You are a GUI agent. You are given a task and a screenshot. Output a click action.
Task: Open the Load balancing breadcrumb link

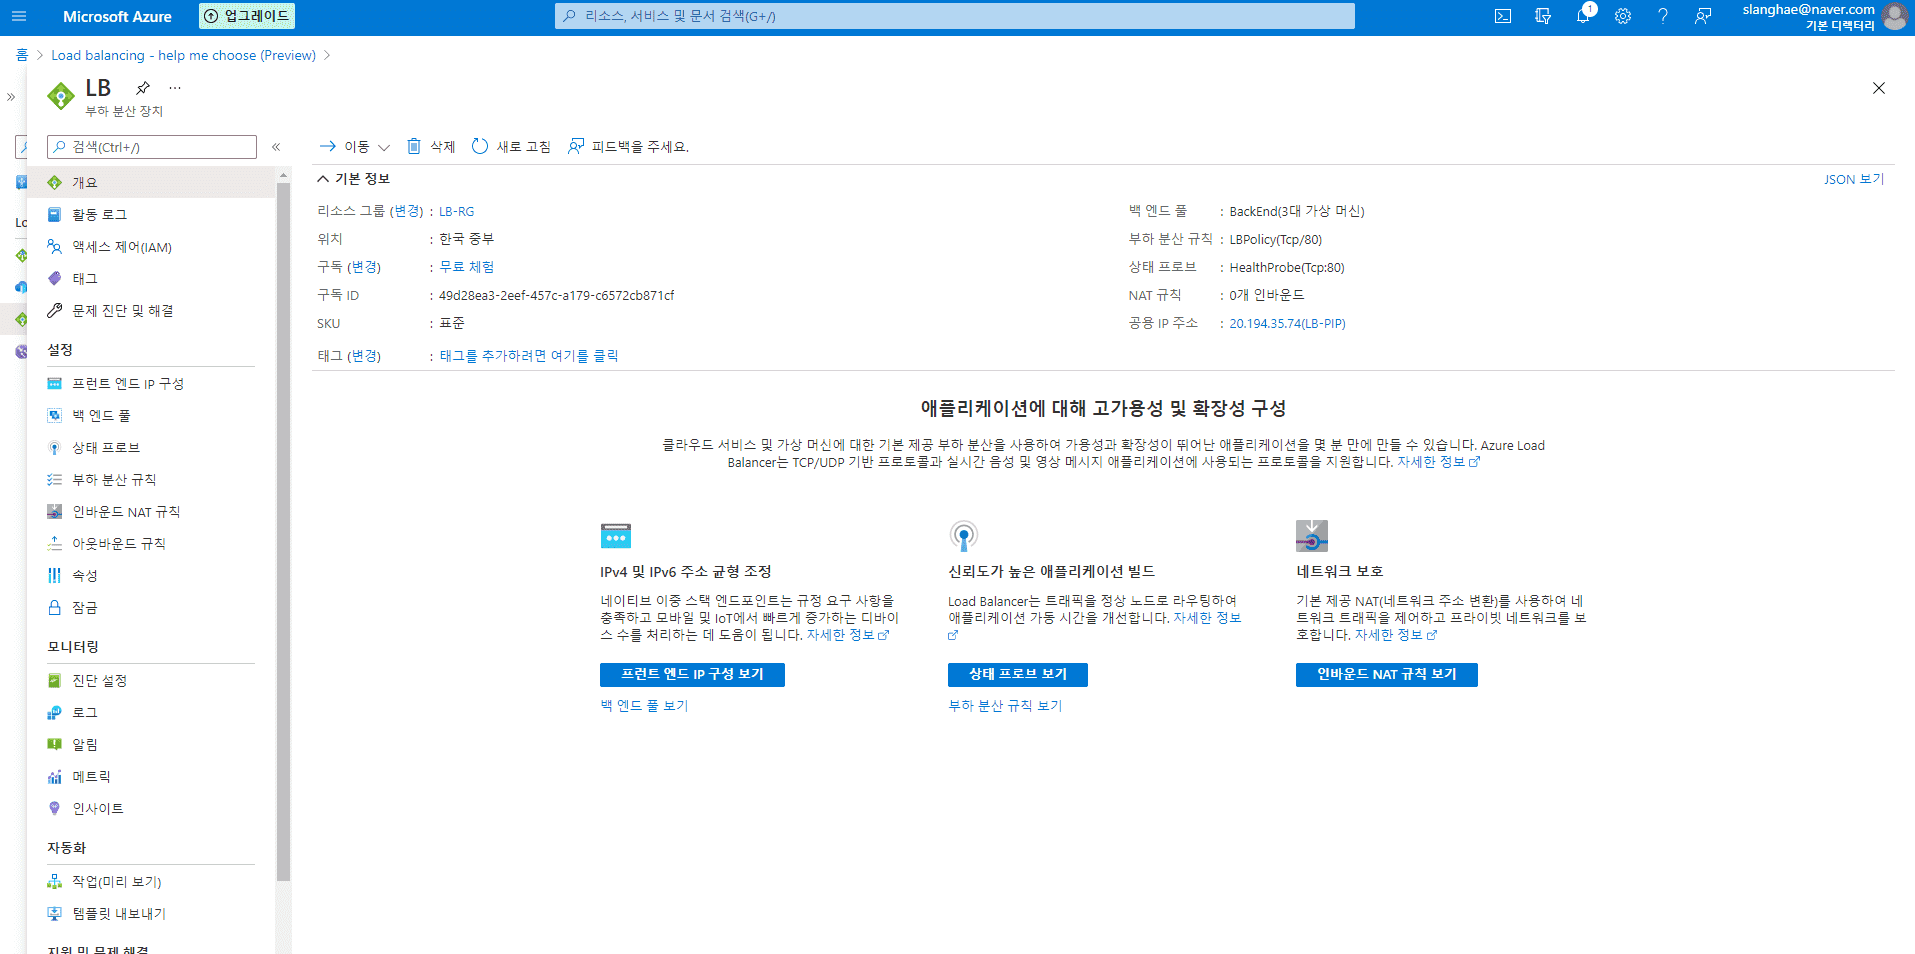coord(184,55)
